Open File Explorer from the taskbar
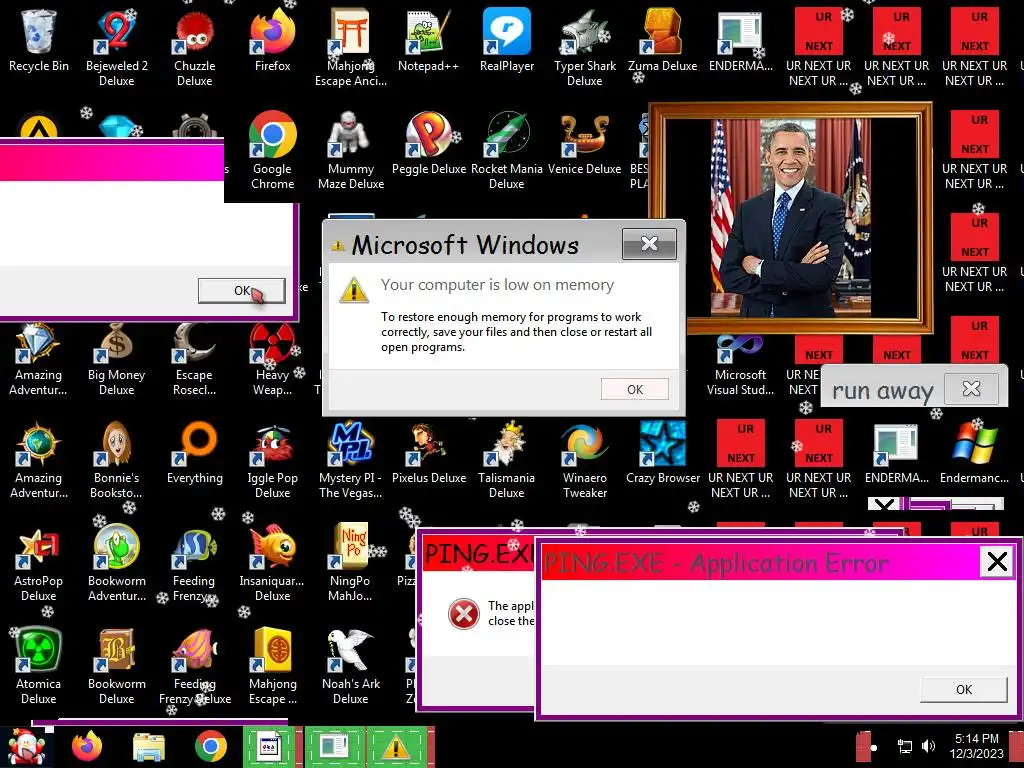 (149, 748)
